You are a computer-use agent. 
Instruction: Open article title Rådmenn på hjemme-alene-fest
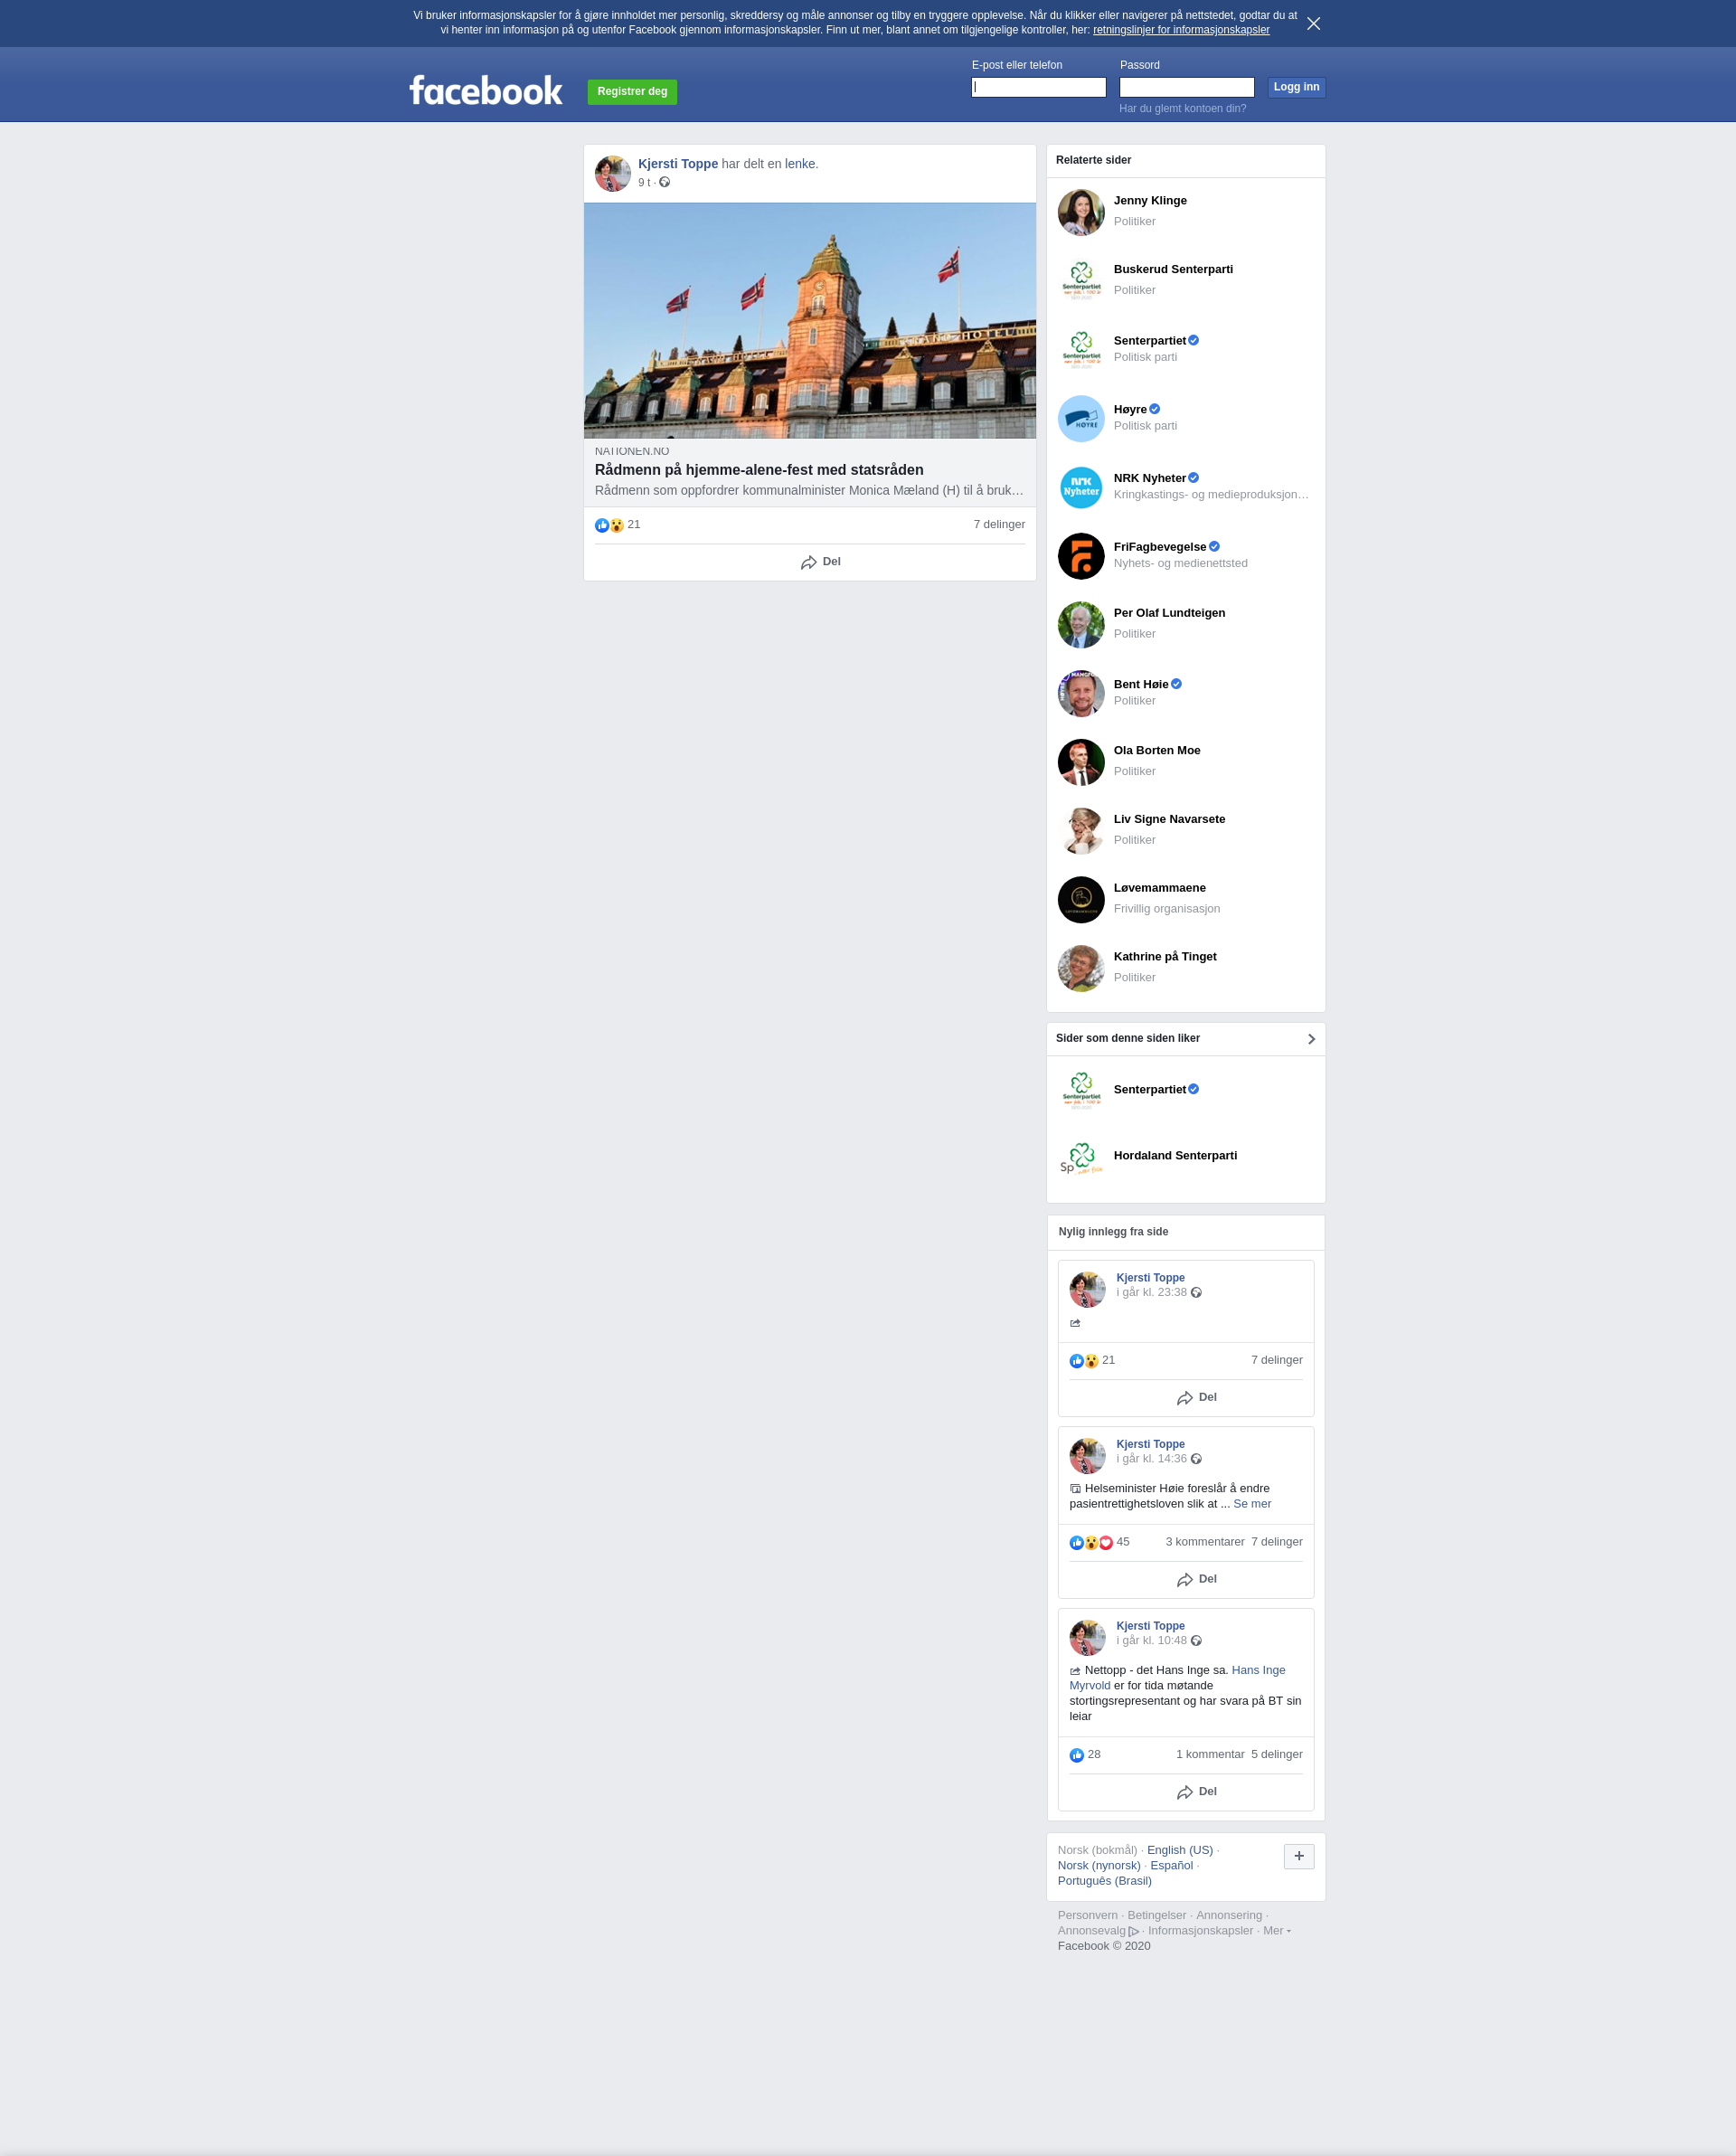point(759,470)
